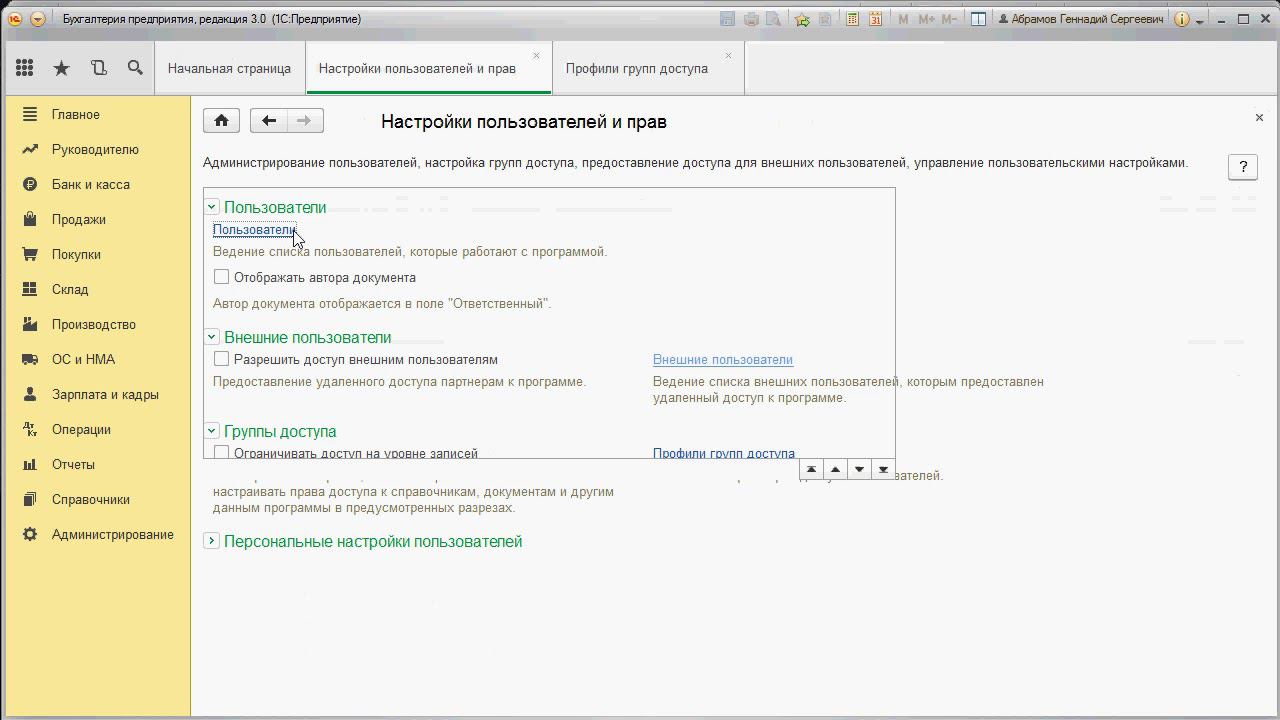
Task: Open the service menu arrow next to info
Action: pyautogui.click(x=1199, y=20)
